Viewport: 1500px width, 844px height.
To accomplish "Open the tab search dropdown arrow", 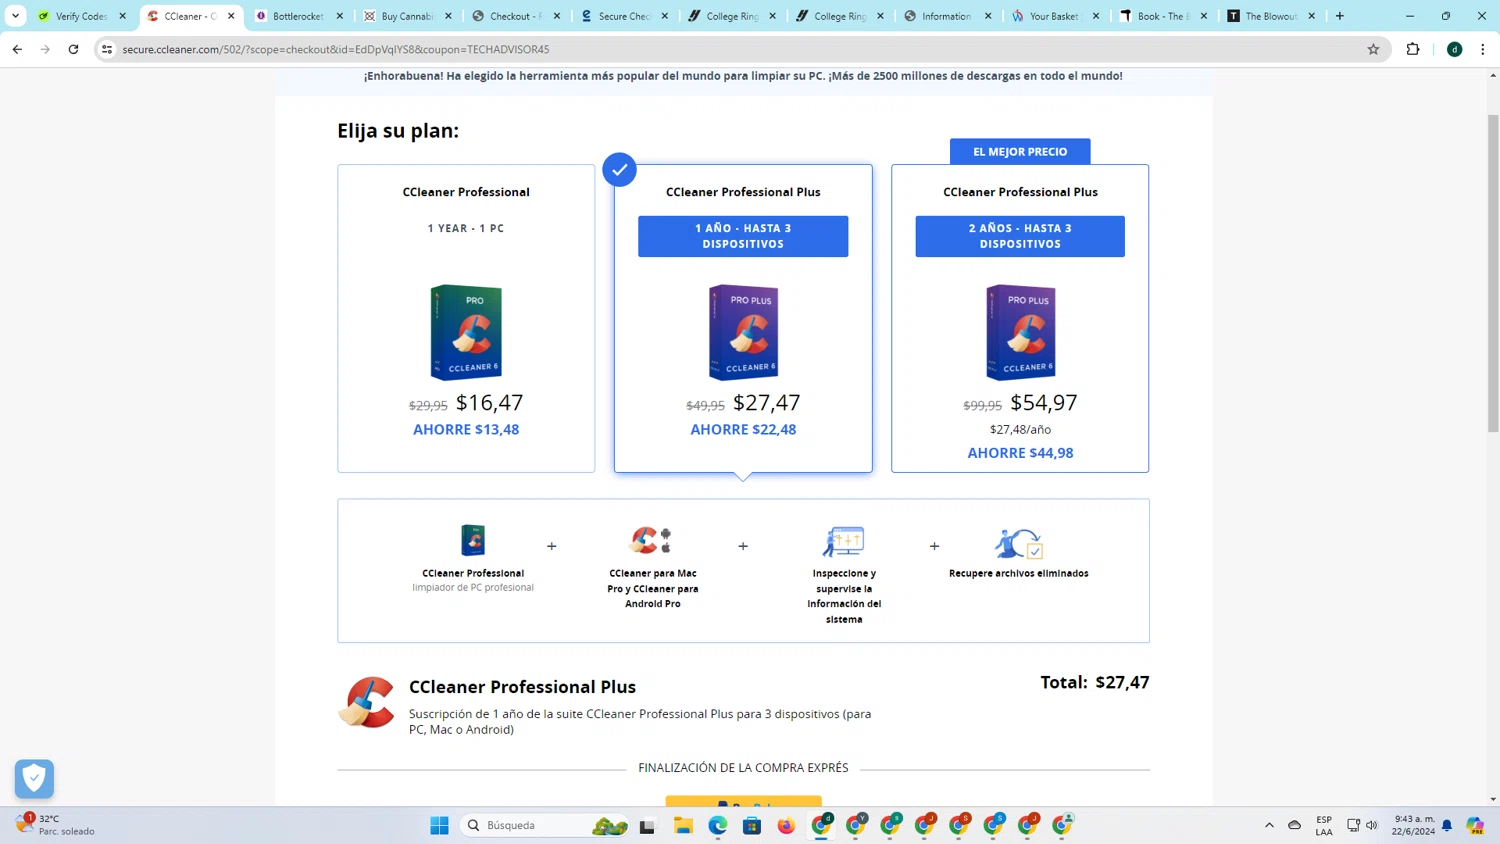I will pyautogui.click(x=15, y=16).
